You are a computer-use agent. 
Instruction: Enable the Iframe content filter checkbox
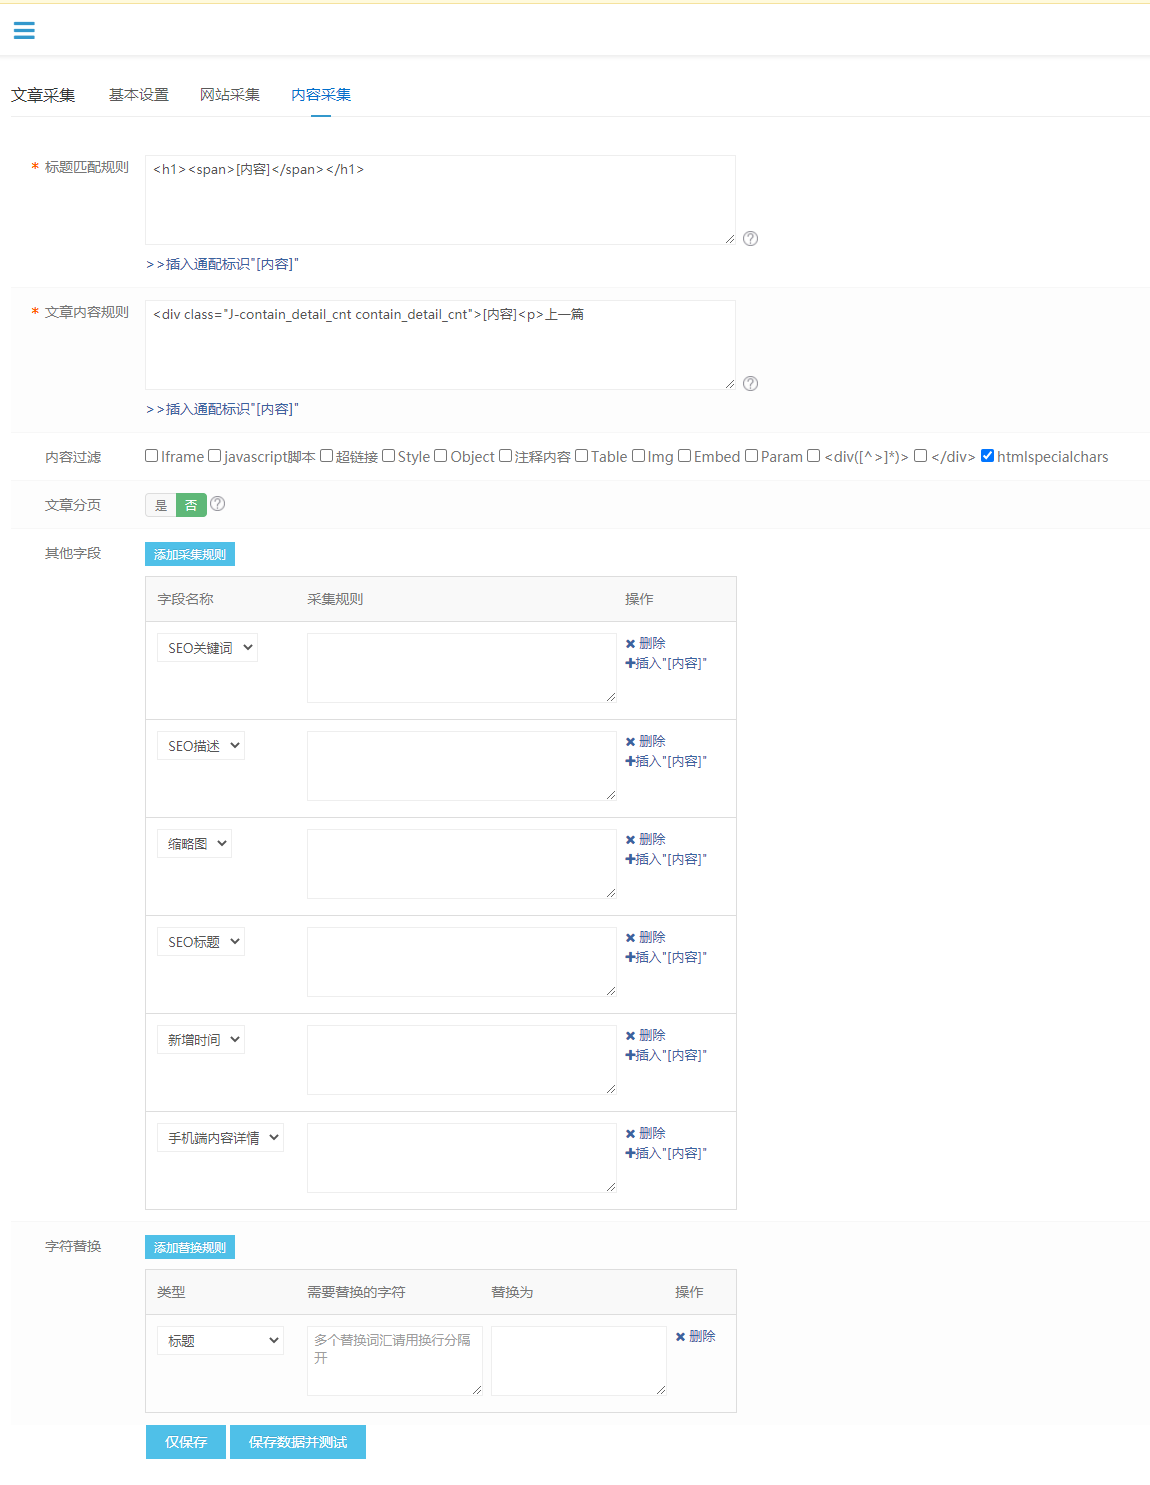coord(152,456)
